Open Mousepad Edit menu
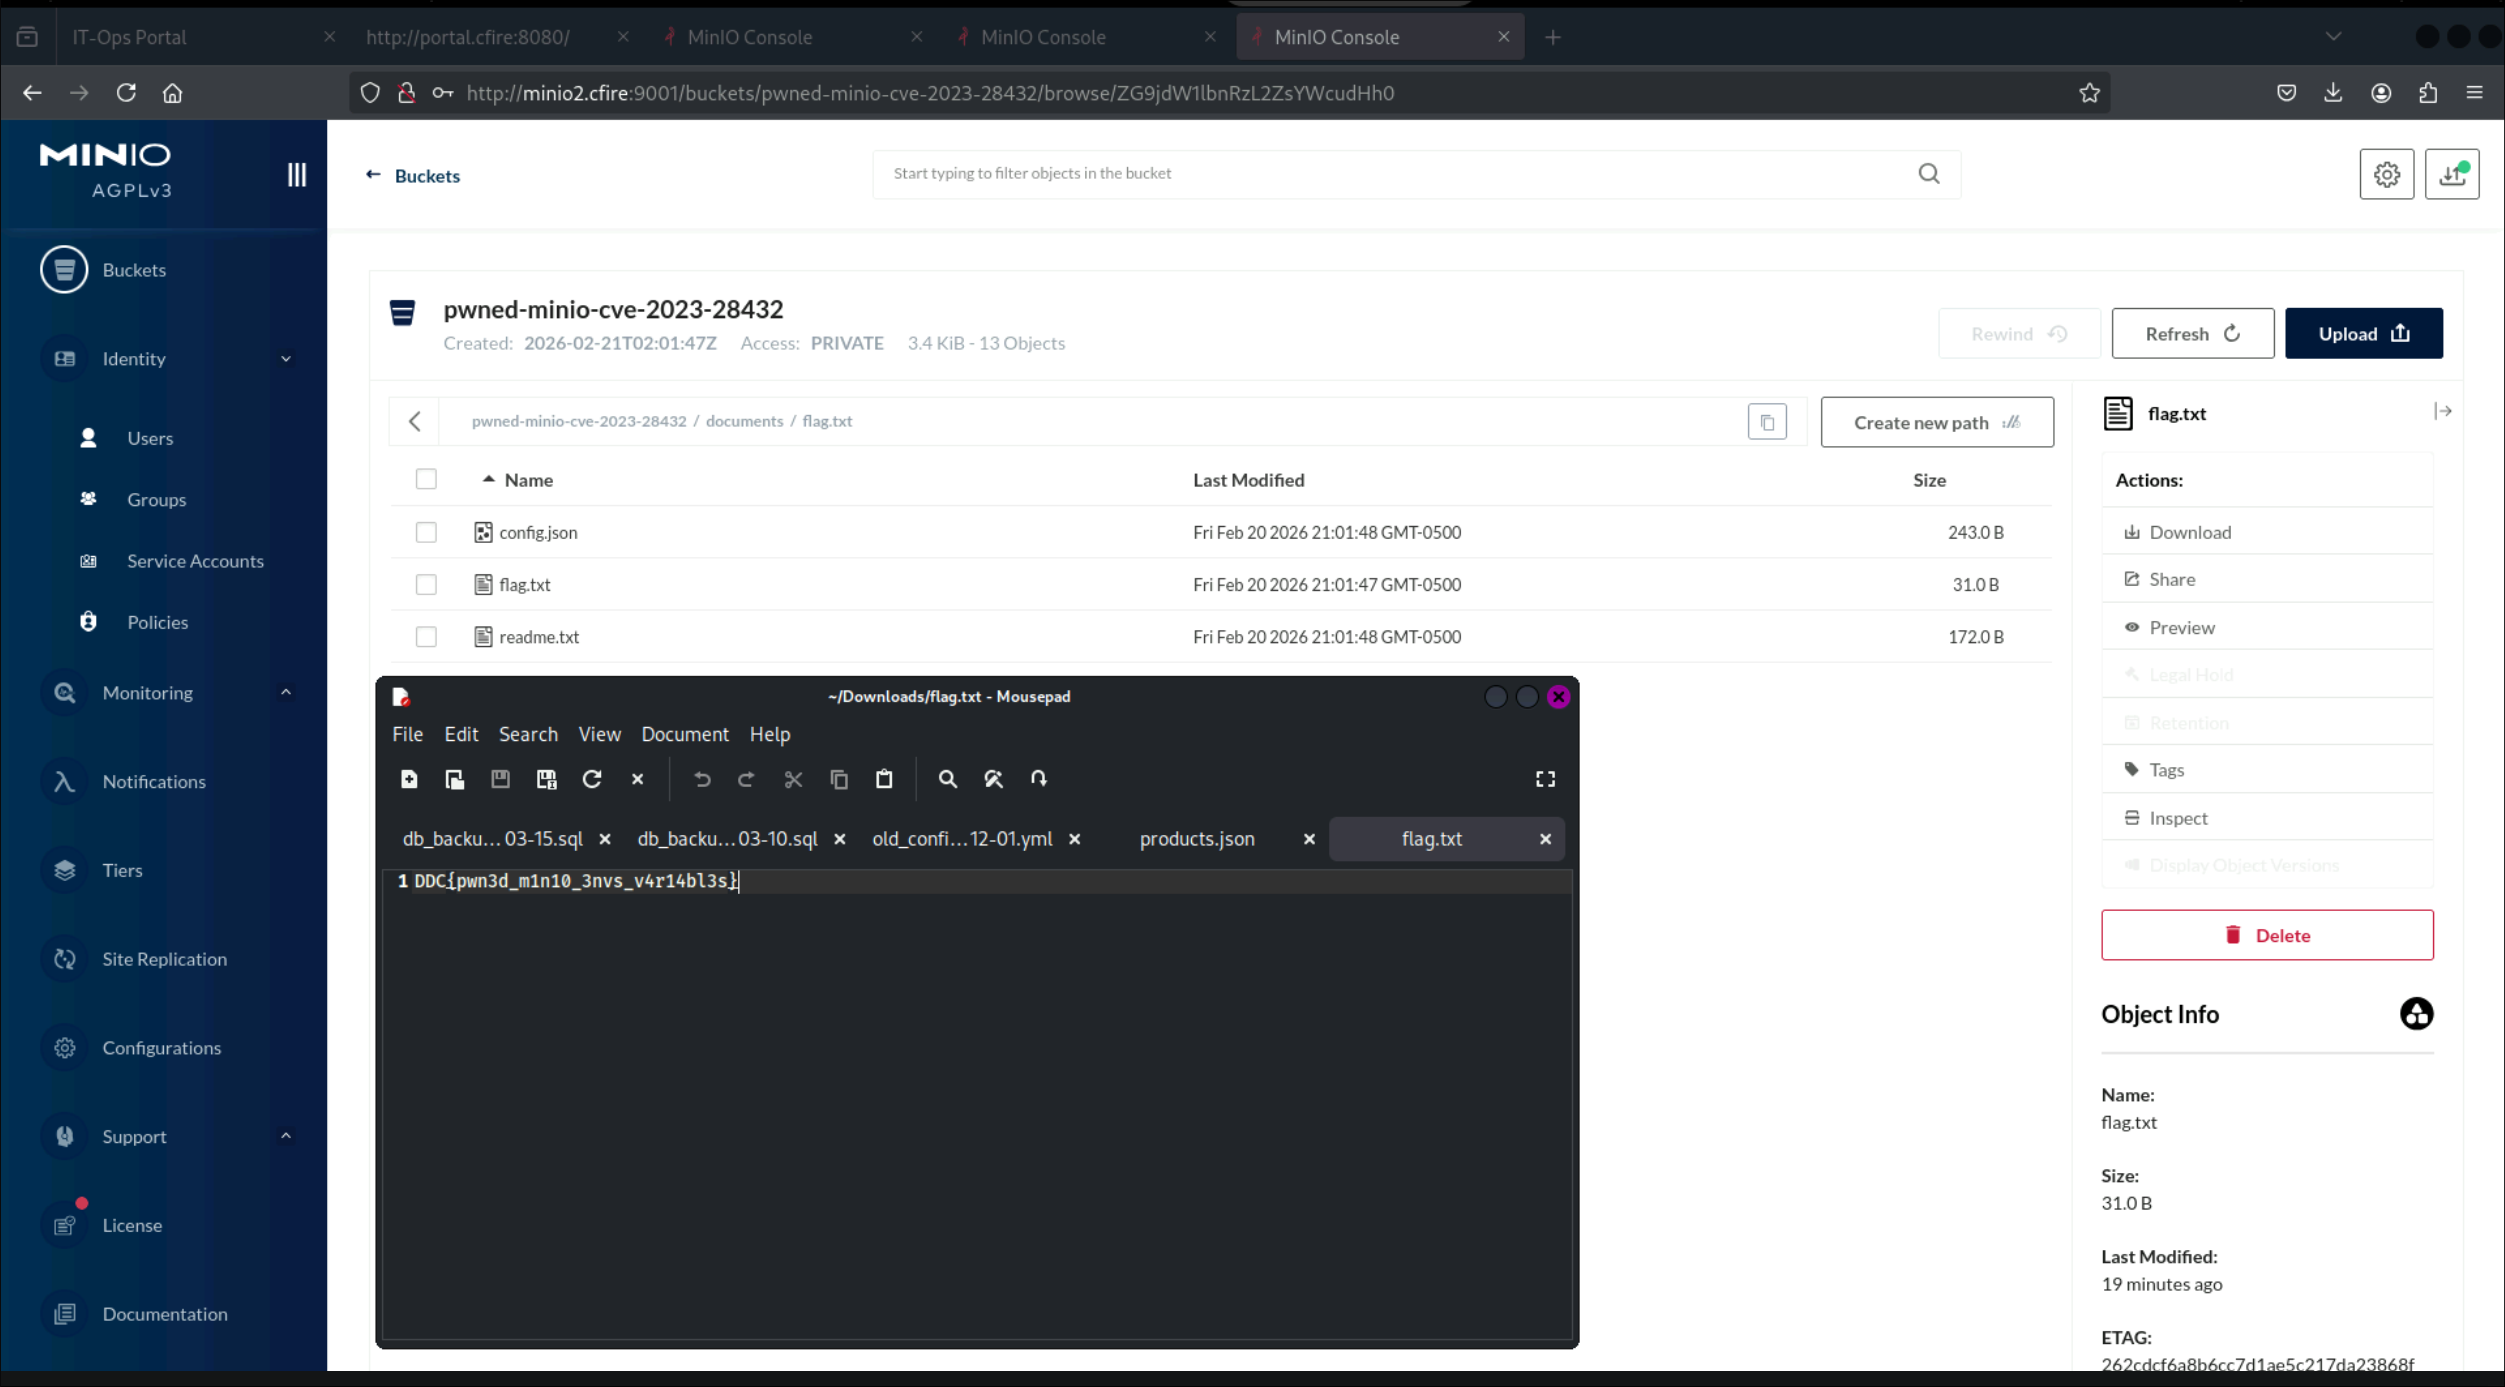 coord(461,734)
